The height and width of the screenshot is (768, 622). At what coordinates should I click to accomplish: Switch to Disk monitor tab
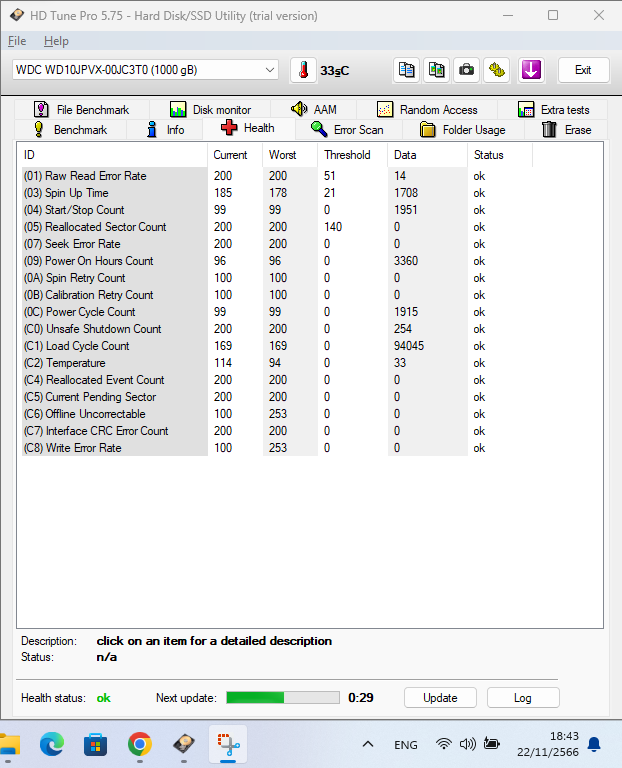(x=211, y=110)
